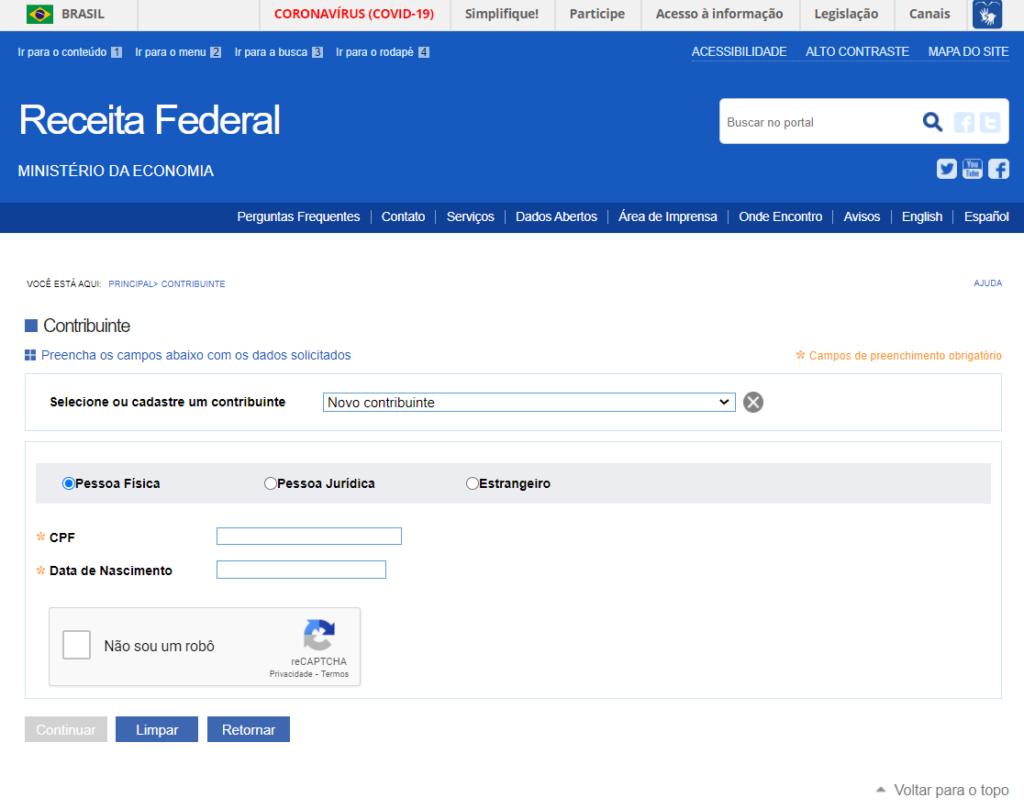Click Ir para o menu skip link
This screenshot has height=809, width=1024.
(178, 52)
